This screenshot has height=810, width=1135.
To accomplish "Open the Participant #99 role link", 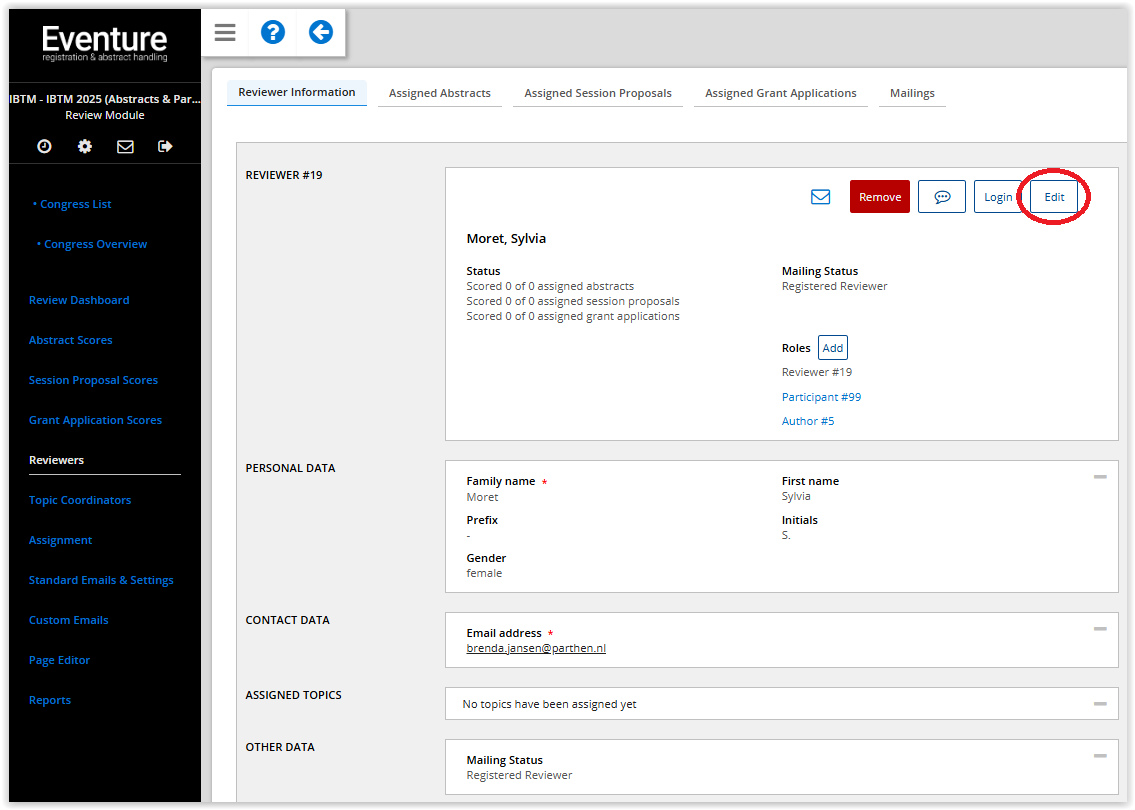I will [x=821, y=397].
